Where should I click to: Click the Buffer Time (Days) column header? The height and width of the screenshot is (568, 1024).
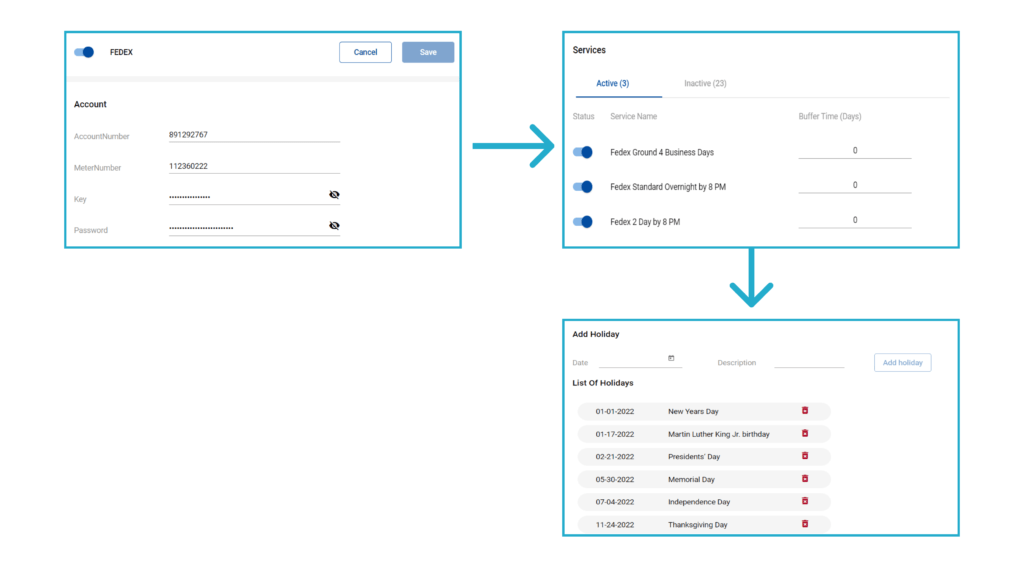point(829,116)
